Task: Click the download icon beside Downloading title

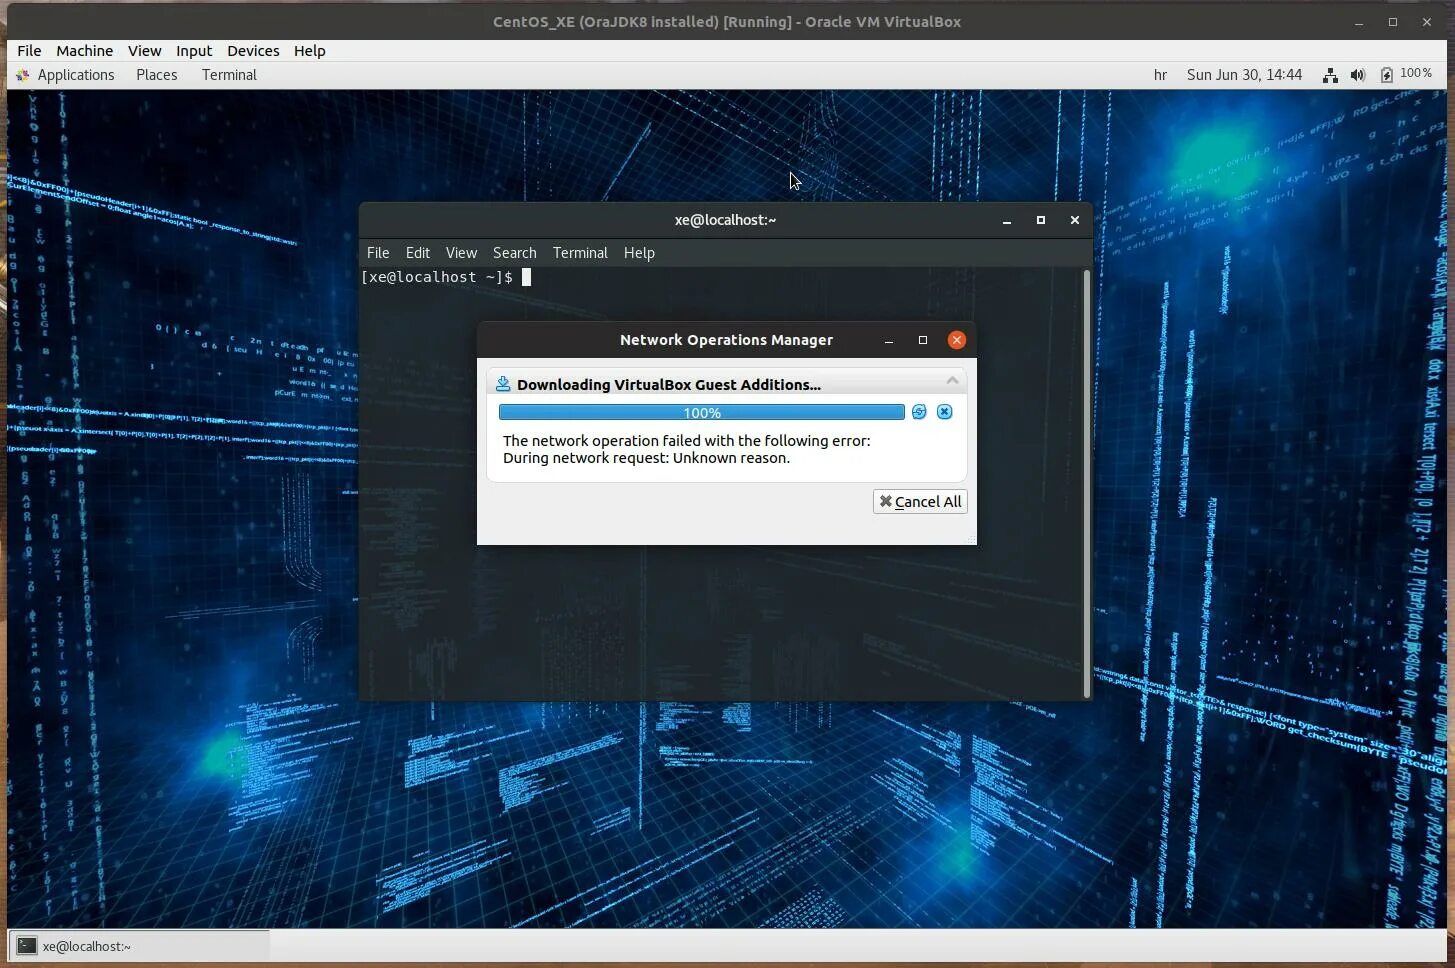Action: (x=503, y=384)
